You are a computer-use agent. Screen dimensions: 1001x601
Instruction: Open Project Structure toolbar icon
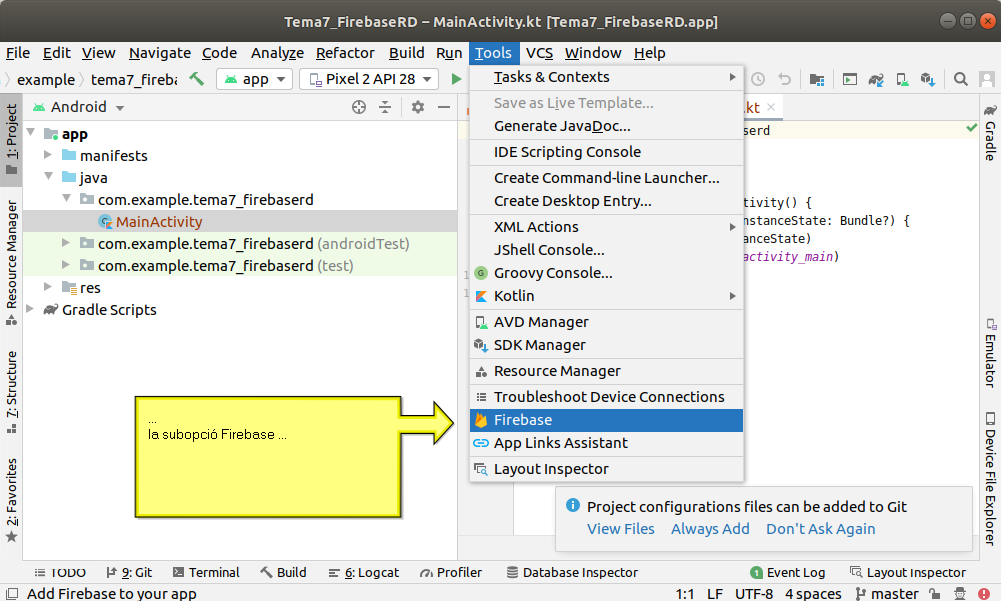817,79
